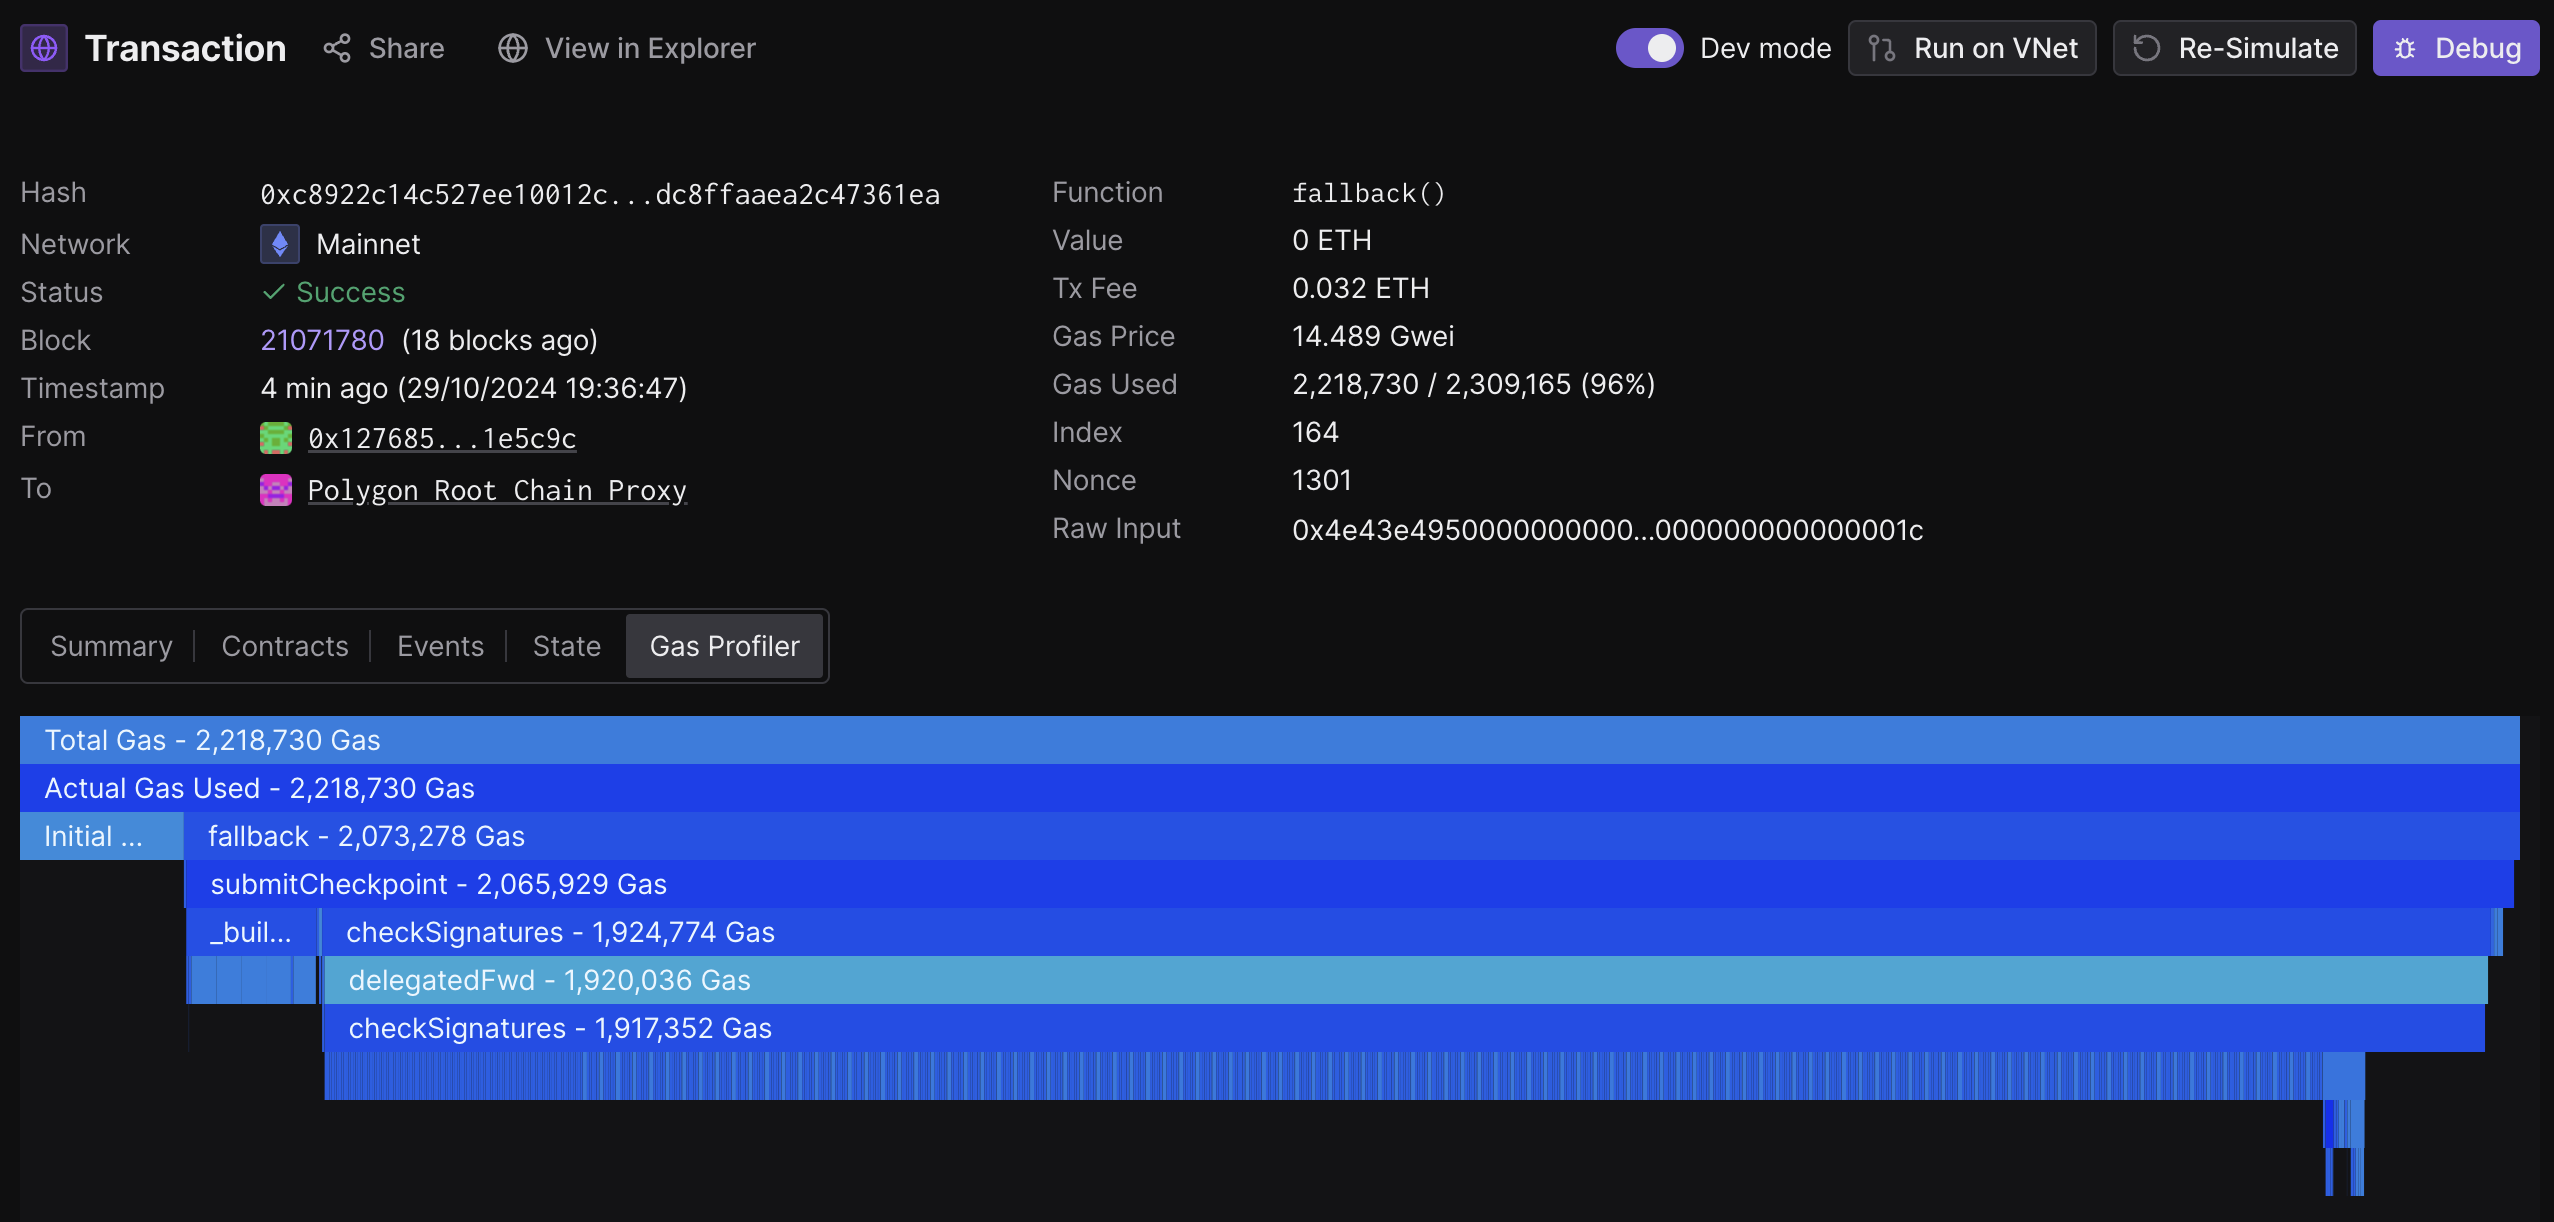Click the green From address avatar
The image size is (2554, 1222).
[276, 438]
